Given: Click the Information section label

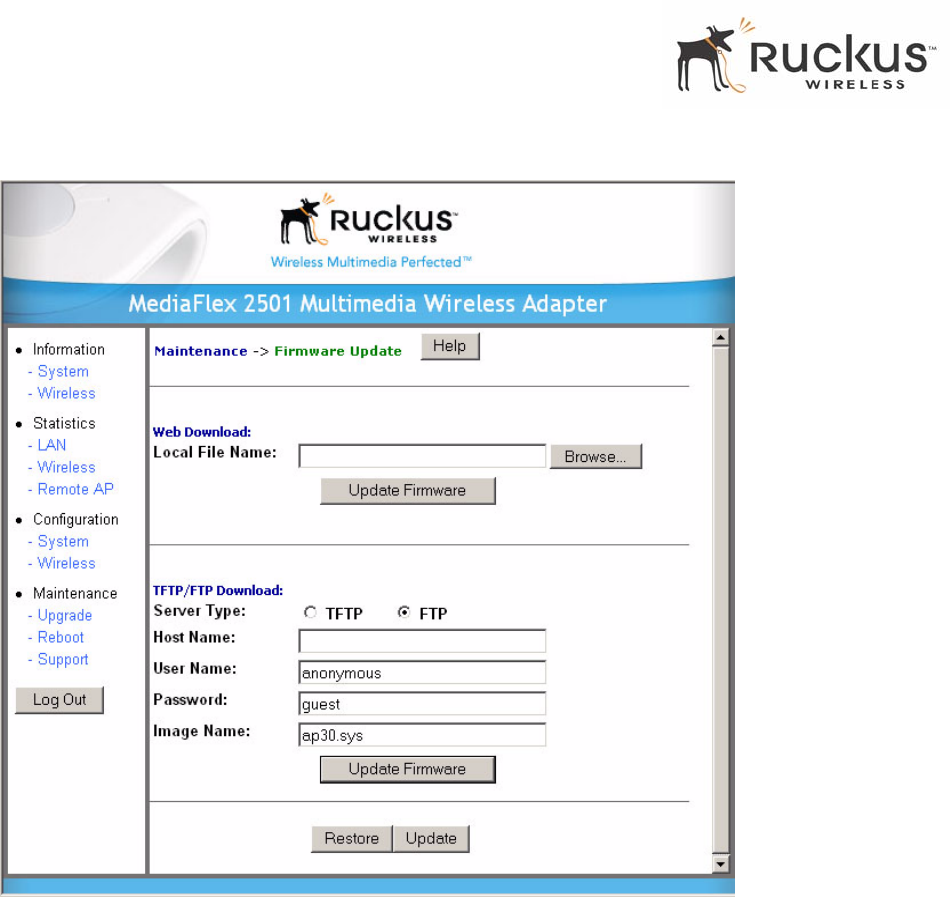Looking at the screenshot, I should tap(69, 349).
